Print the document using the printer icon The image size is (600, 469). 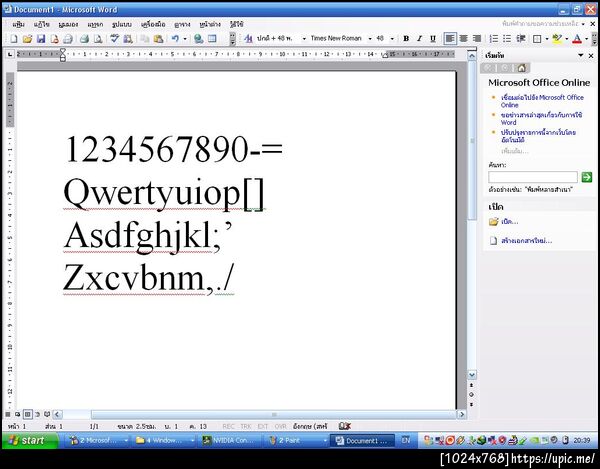85,39
